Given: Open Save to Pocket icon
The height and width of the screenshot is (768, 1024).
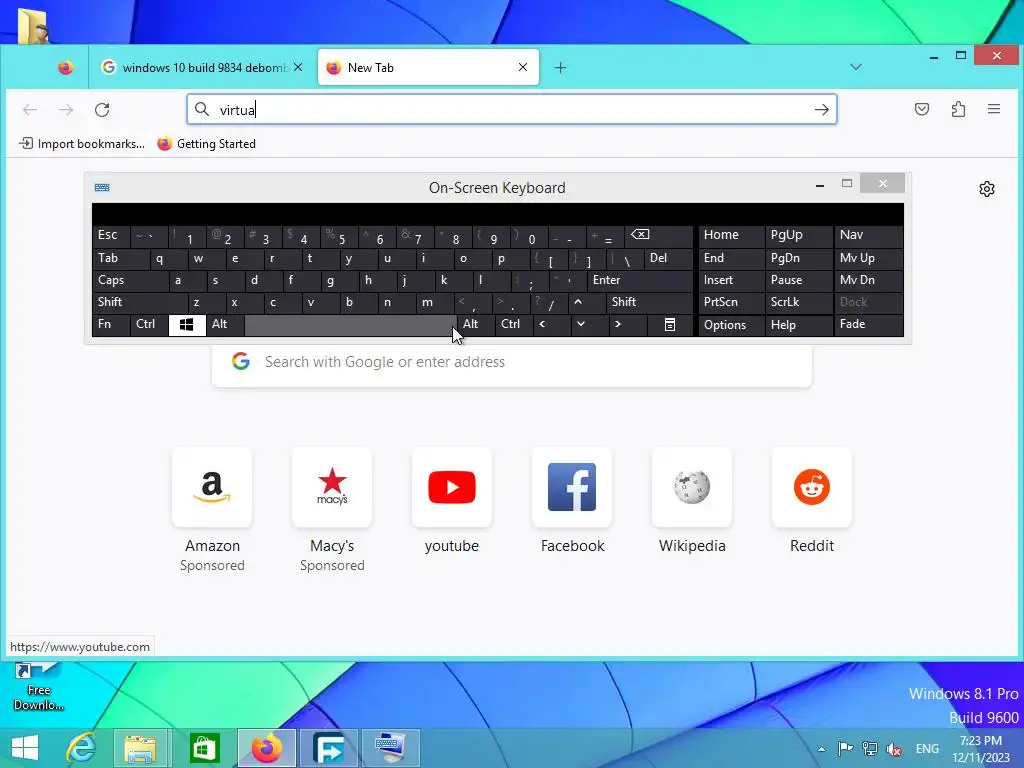Looking at the screenshot, I should click(921, 109).
